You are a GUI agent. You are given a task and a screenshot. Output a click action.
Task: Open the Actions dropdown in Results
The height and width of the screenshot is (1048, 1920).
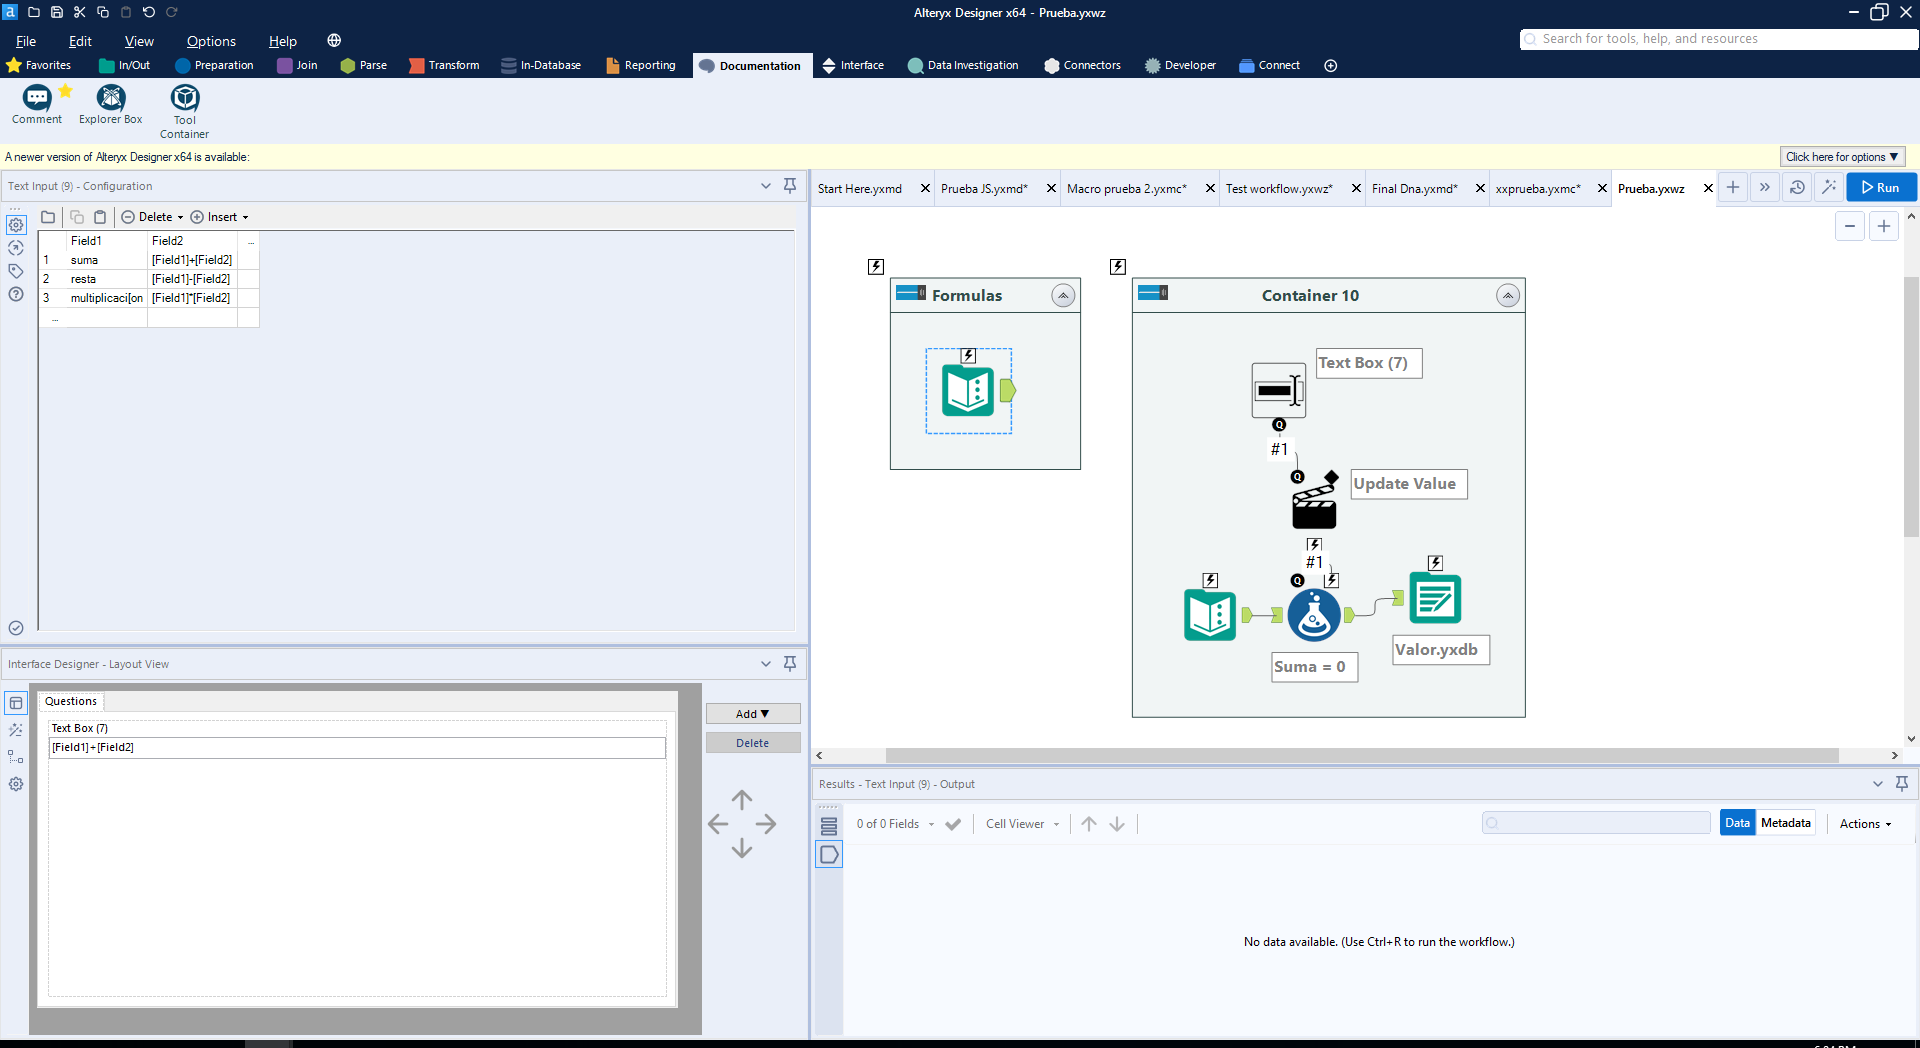(x=1865, y=824)
